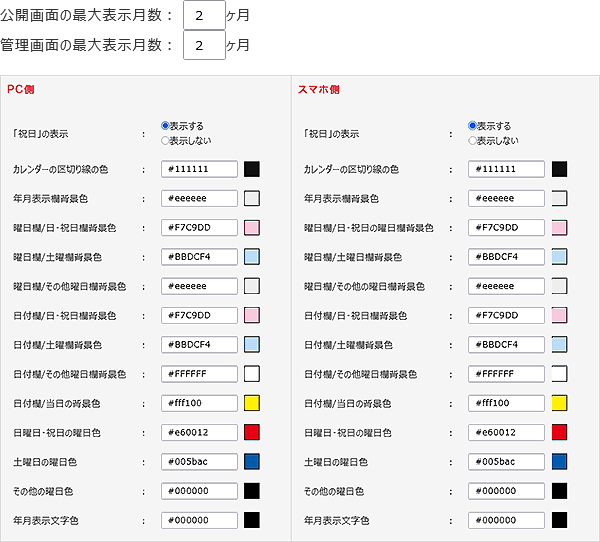Click スマホ側 カレンダーの区切り線の色 hex input
Viewport: 600px width, 542px height.
[507, 170]
